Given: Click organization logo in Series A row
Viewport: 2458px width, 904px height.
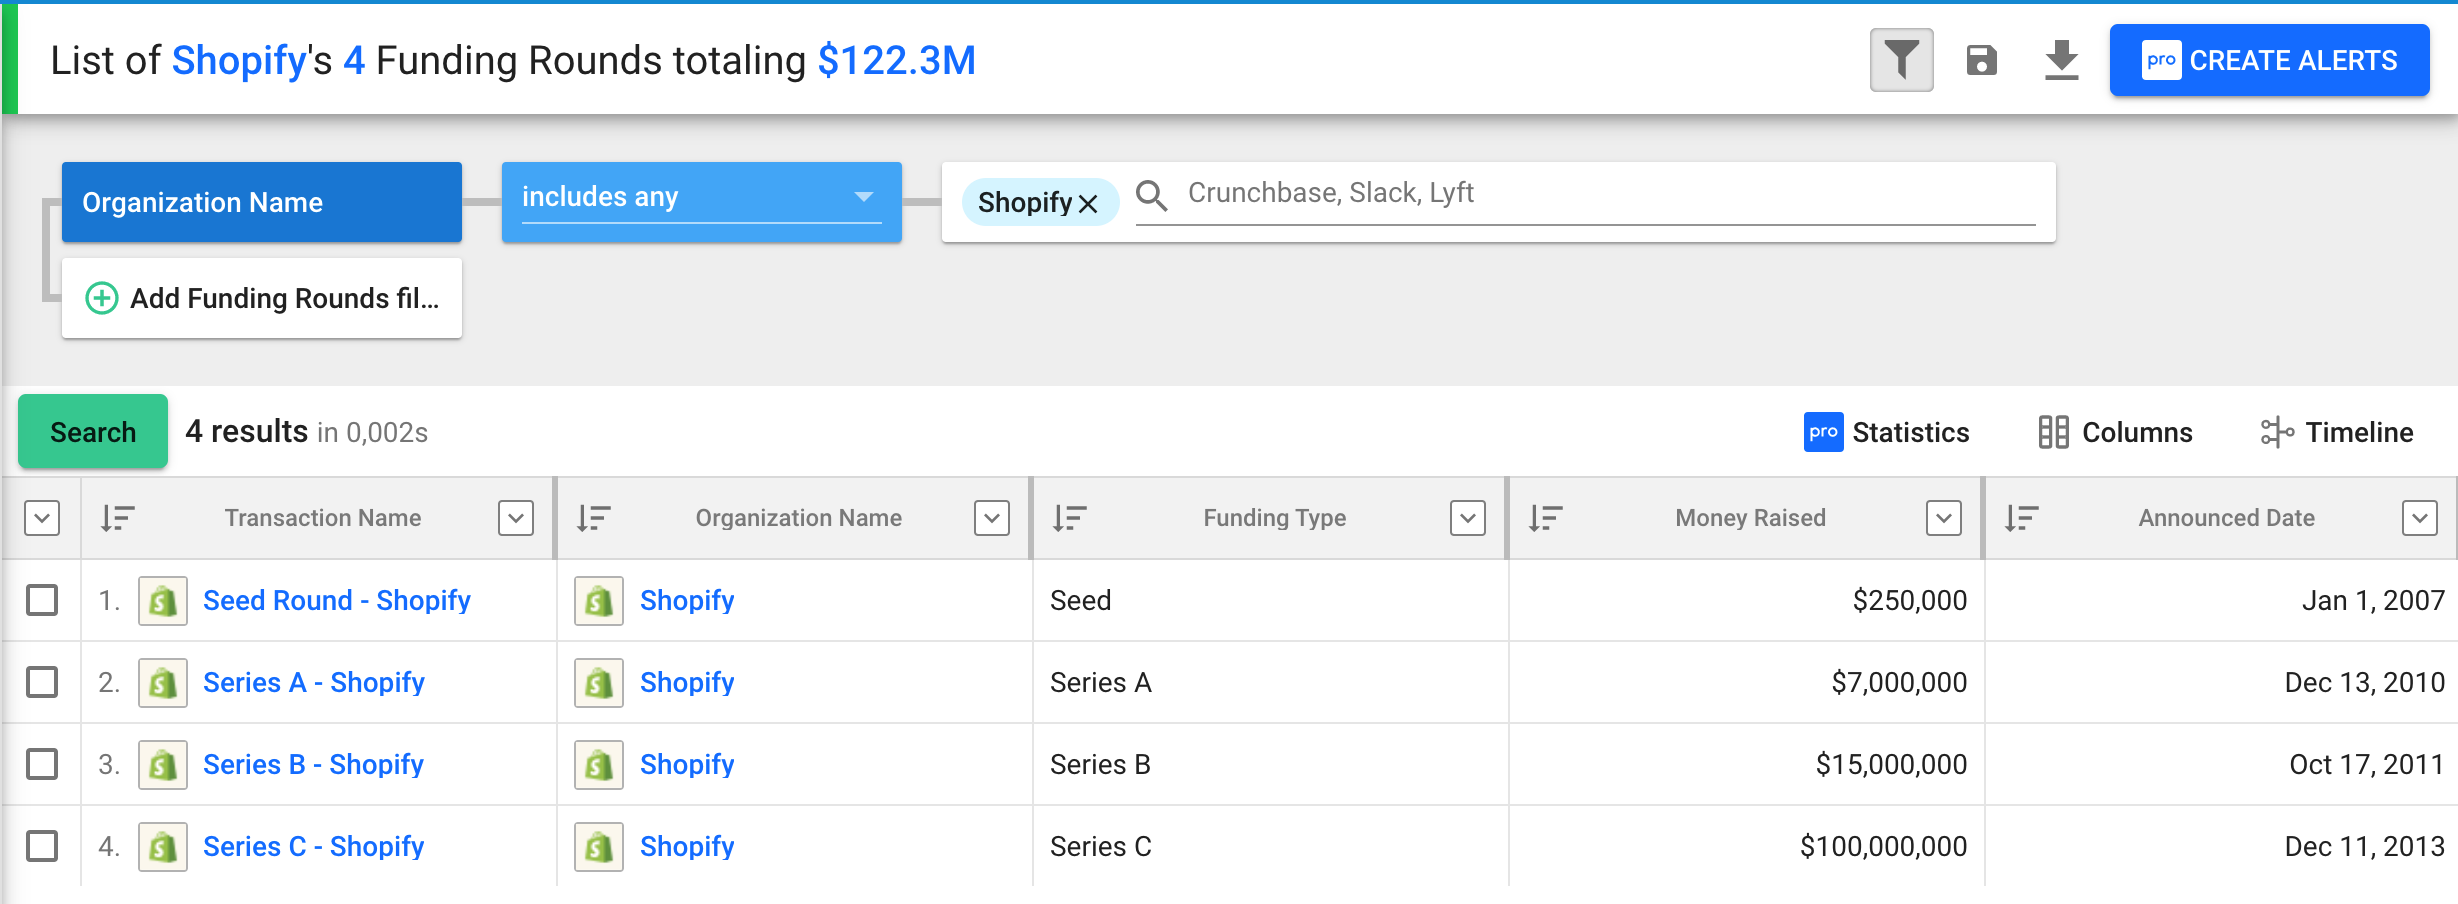Looking at the screenshot, I should point(599,683).
